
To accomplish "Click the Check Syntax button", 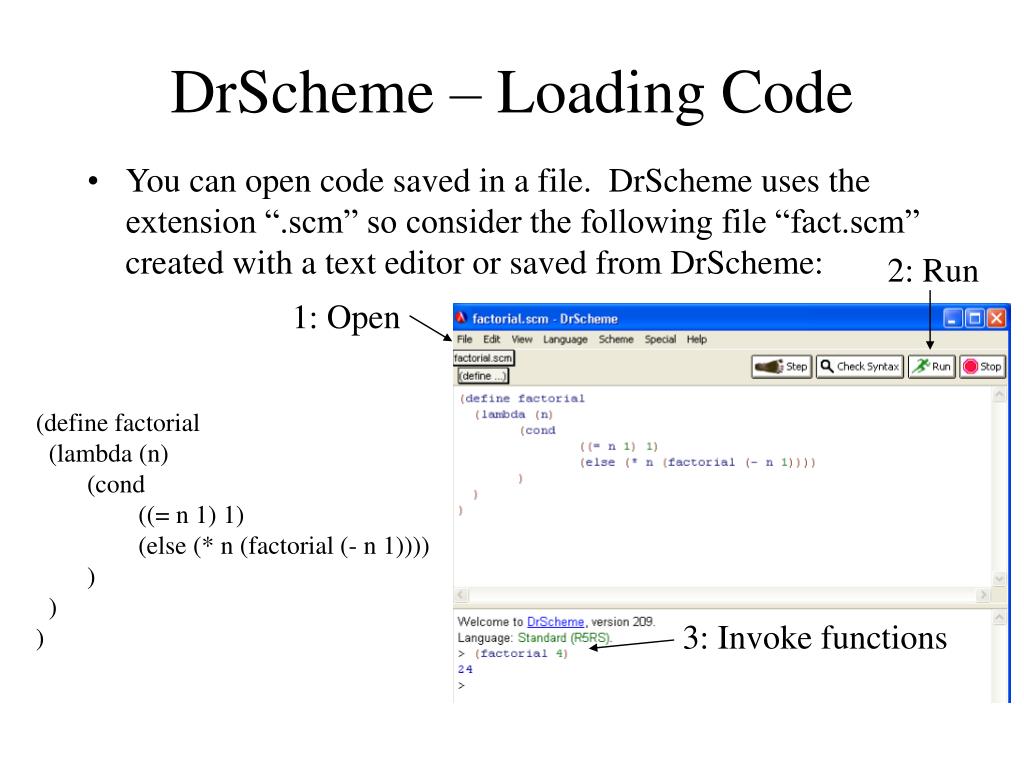I will [859, 366].
